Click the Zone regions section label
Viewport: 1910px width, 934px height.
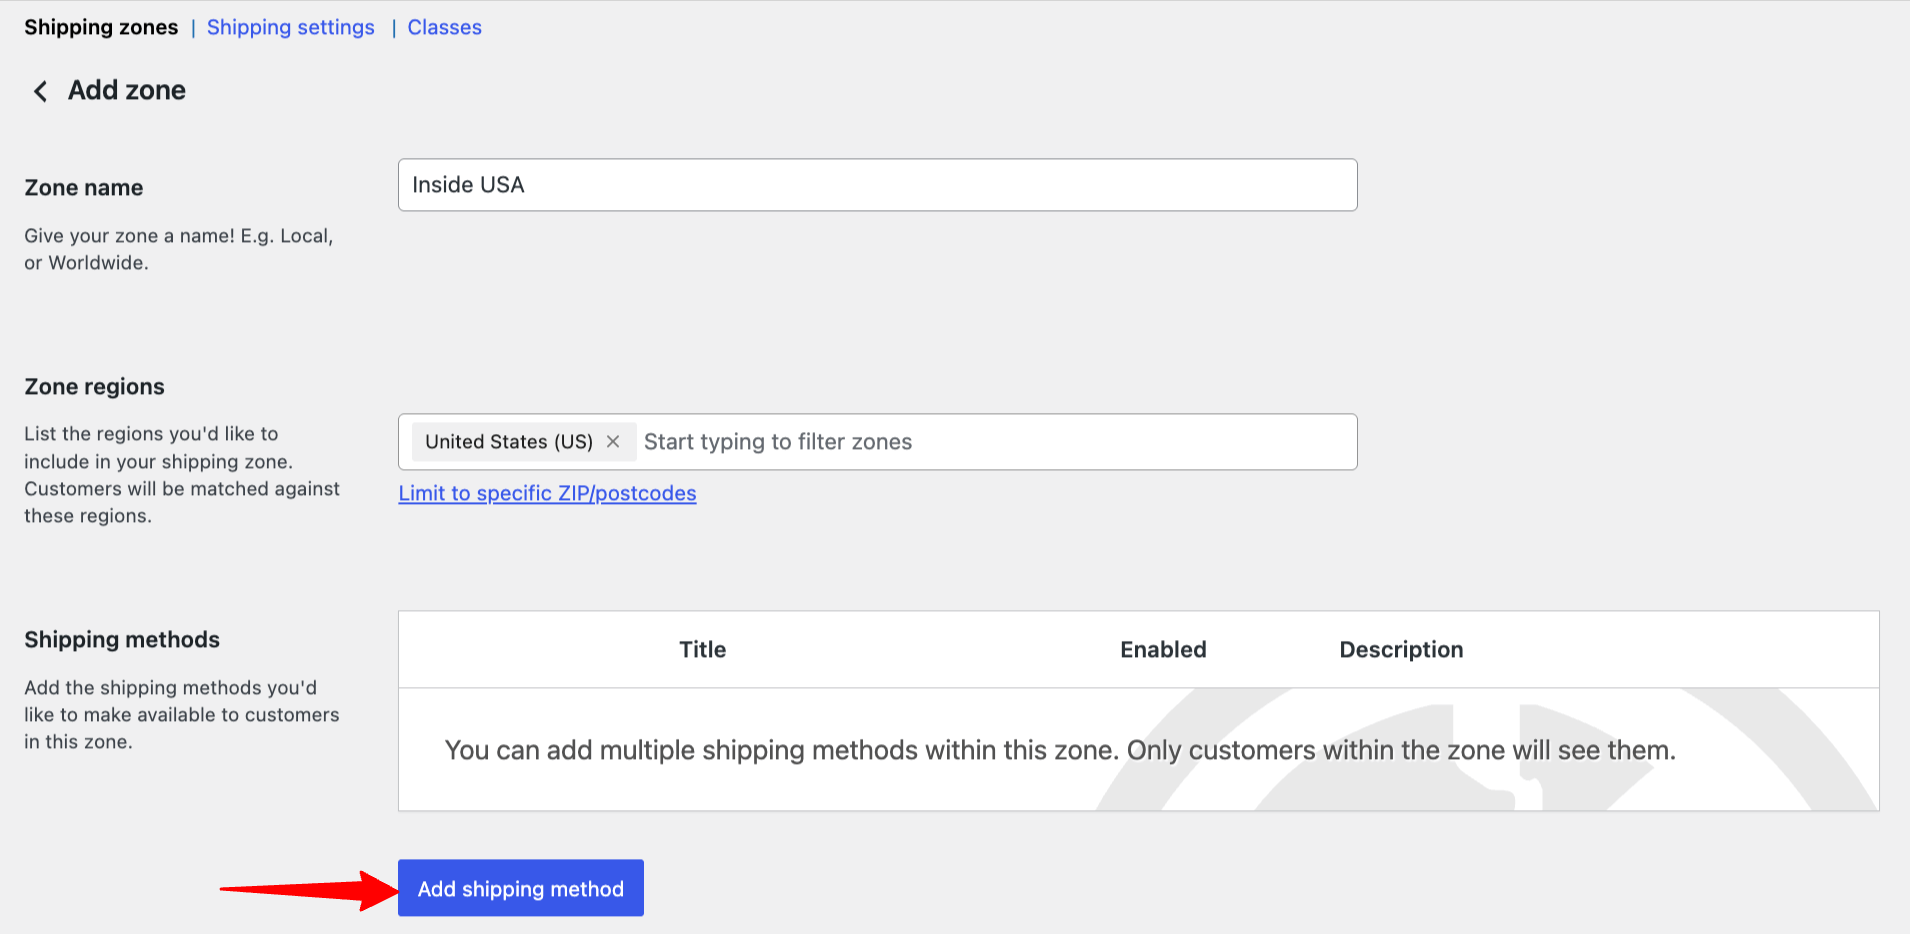(x=94, y=387)
